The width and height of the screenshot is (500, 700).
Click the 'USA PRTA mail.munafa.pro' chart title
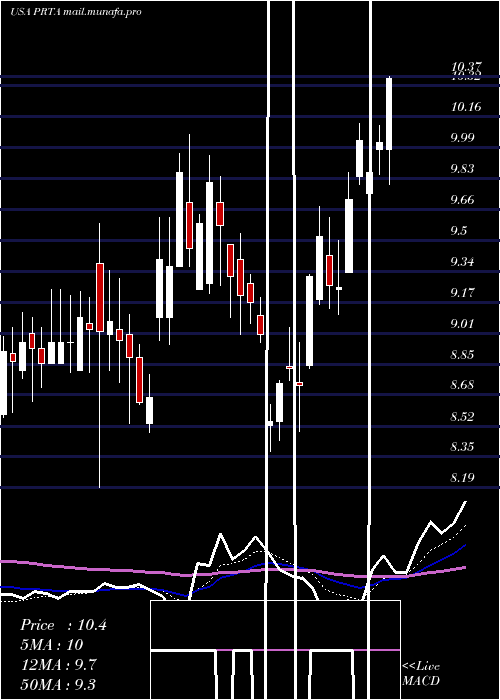pos(75,12)
